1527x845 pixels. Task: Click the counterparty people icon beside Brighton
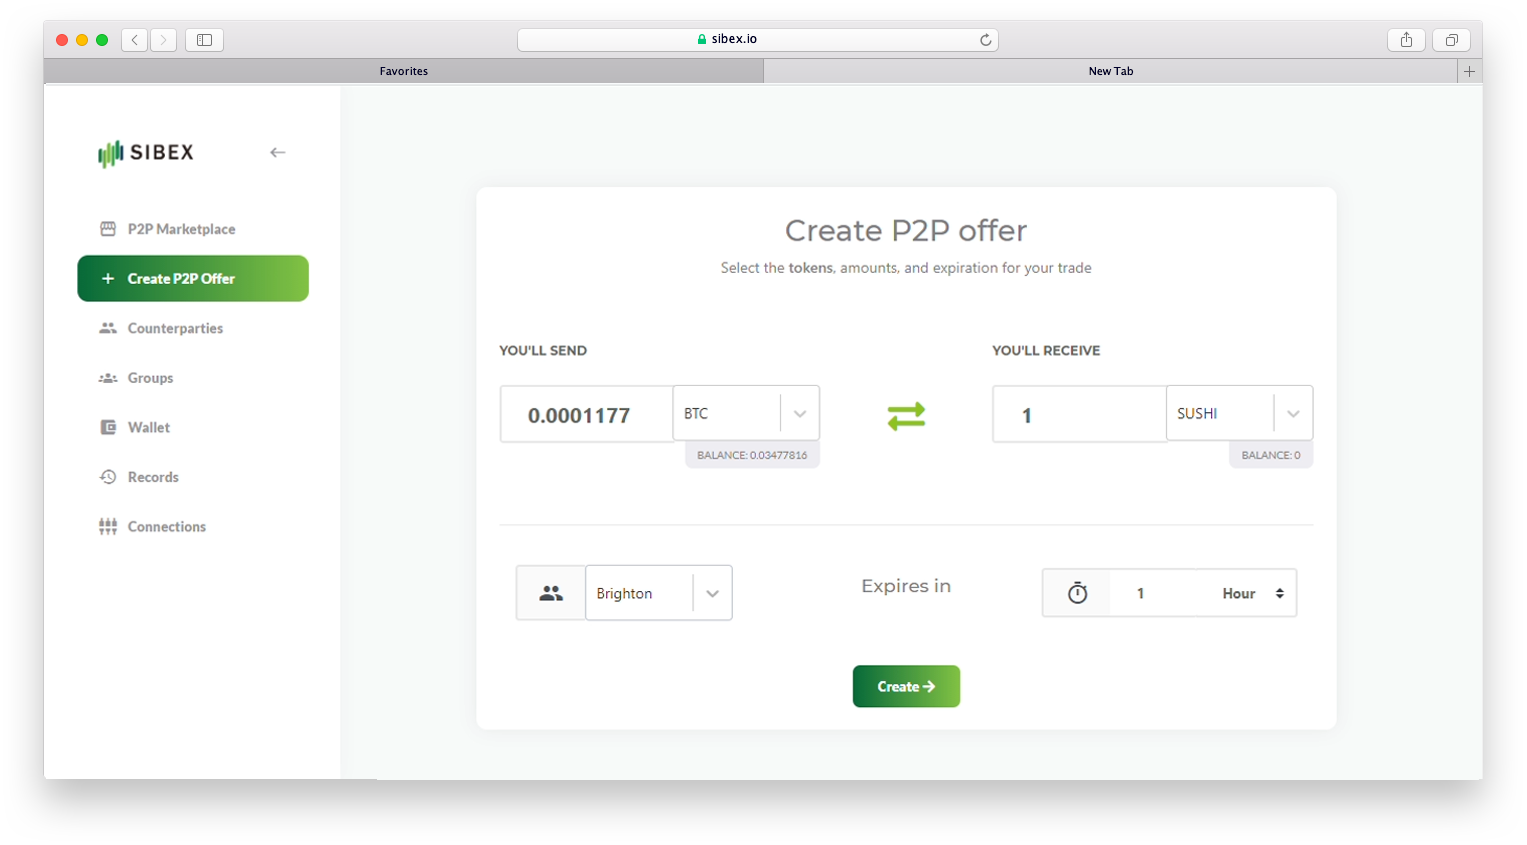click(551, 594)
